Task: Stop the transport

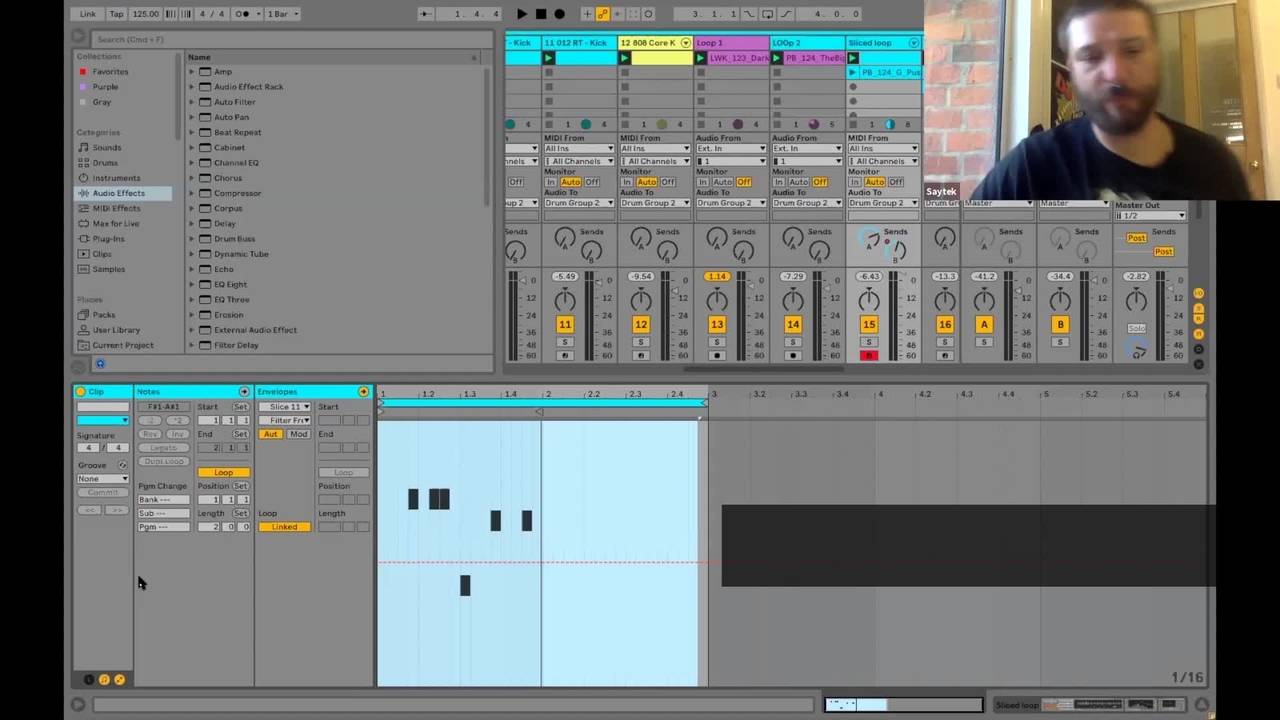Action: tap(541, 14)
